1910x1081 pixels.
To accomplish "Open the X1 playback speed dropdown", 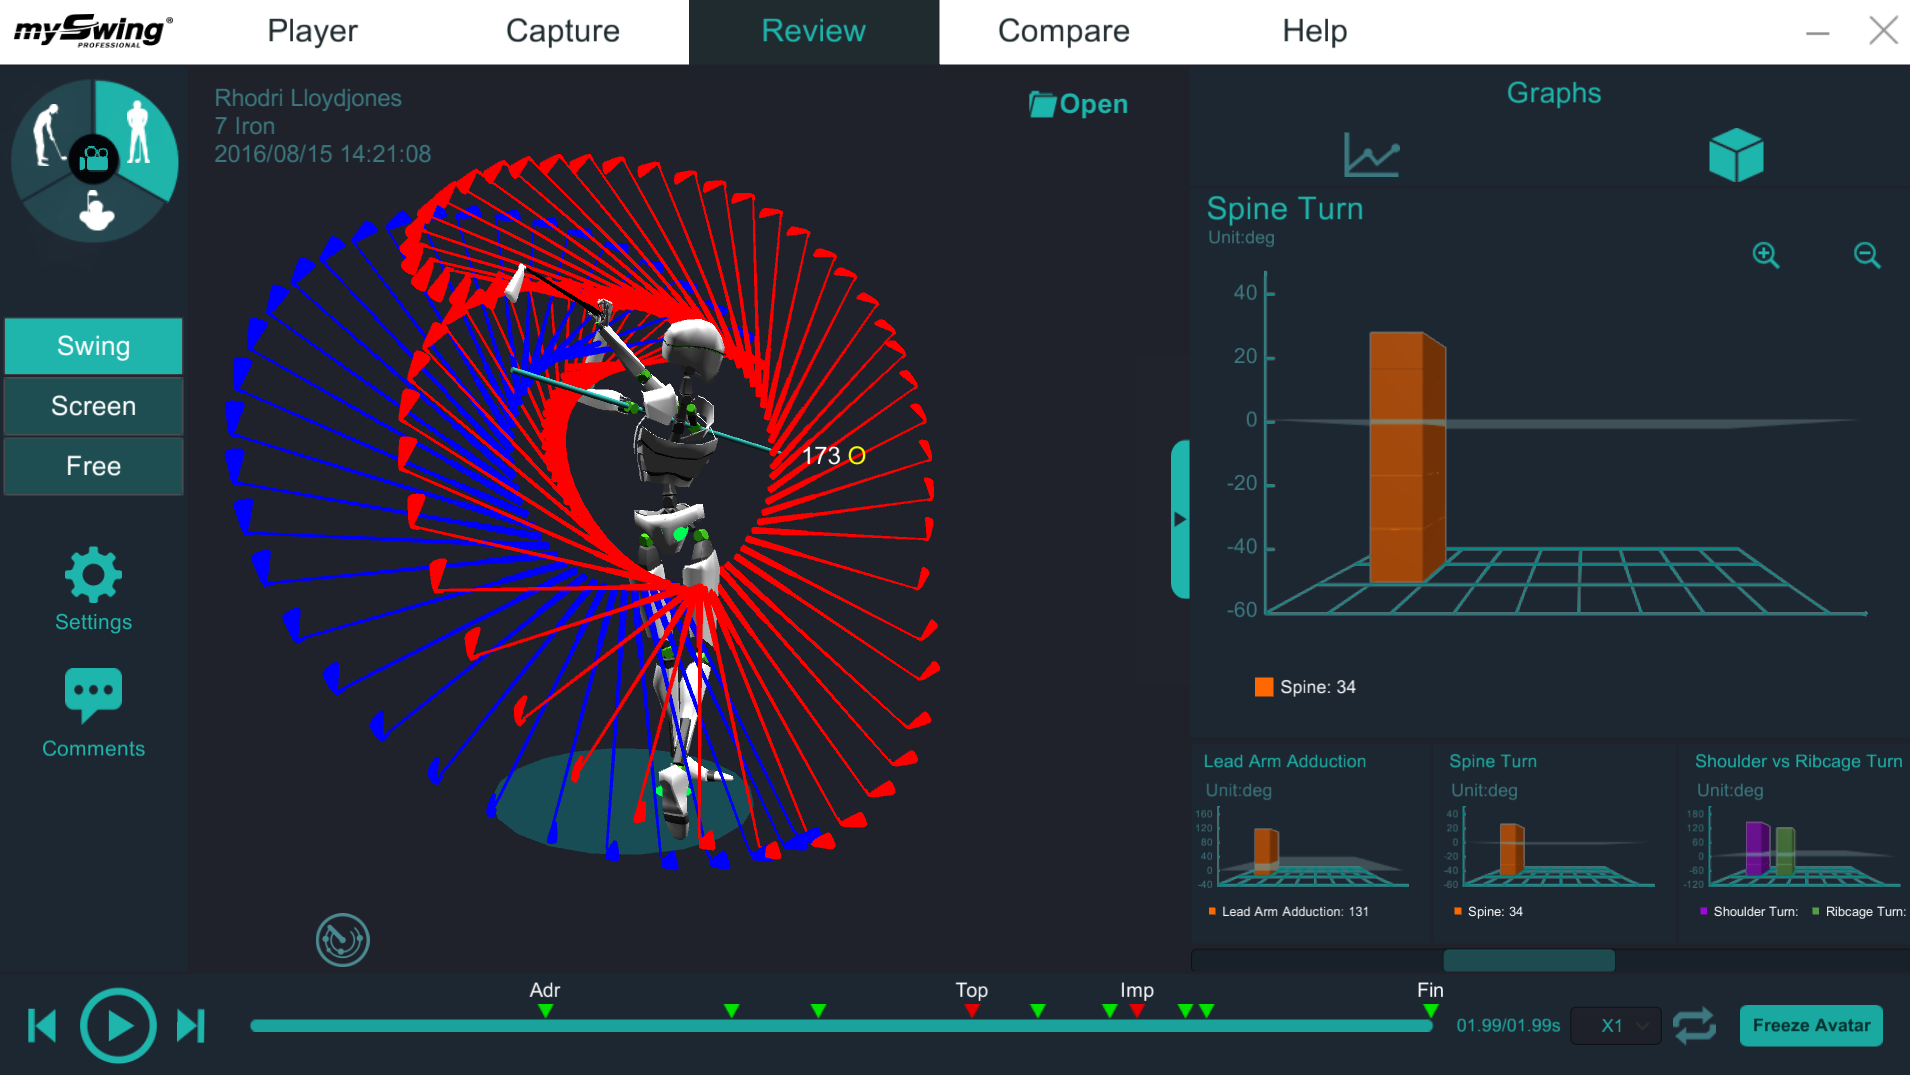I will (x=1616, y=1026).
